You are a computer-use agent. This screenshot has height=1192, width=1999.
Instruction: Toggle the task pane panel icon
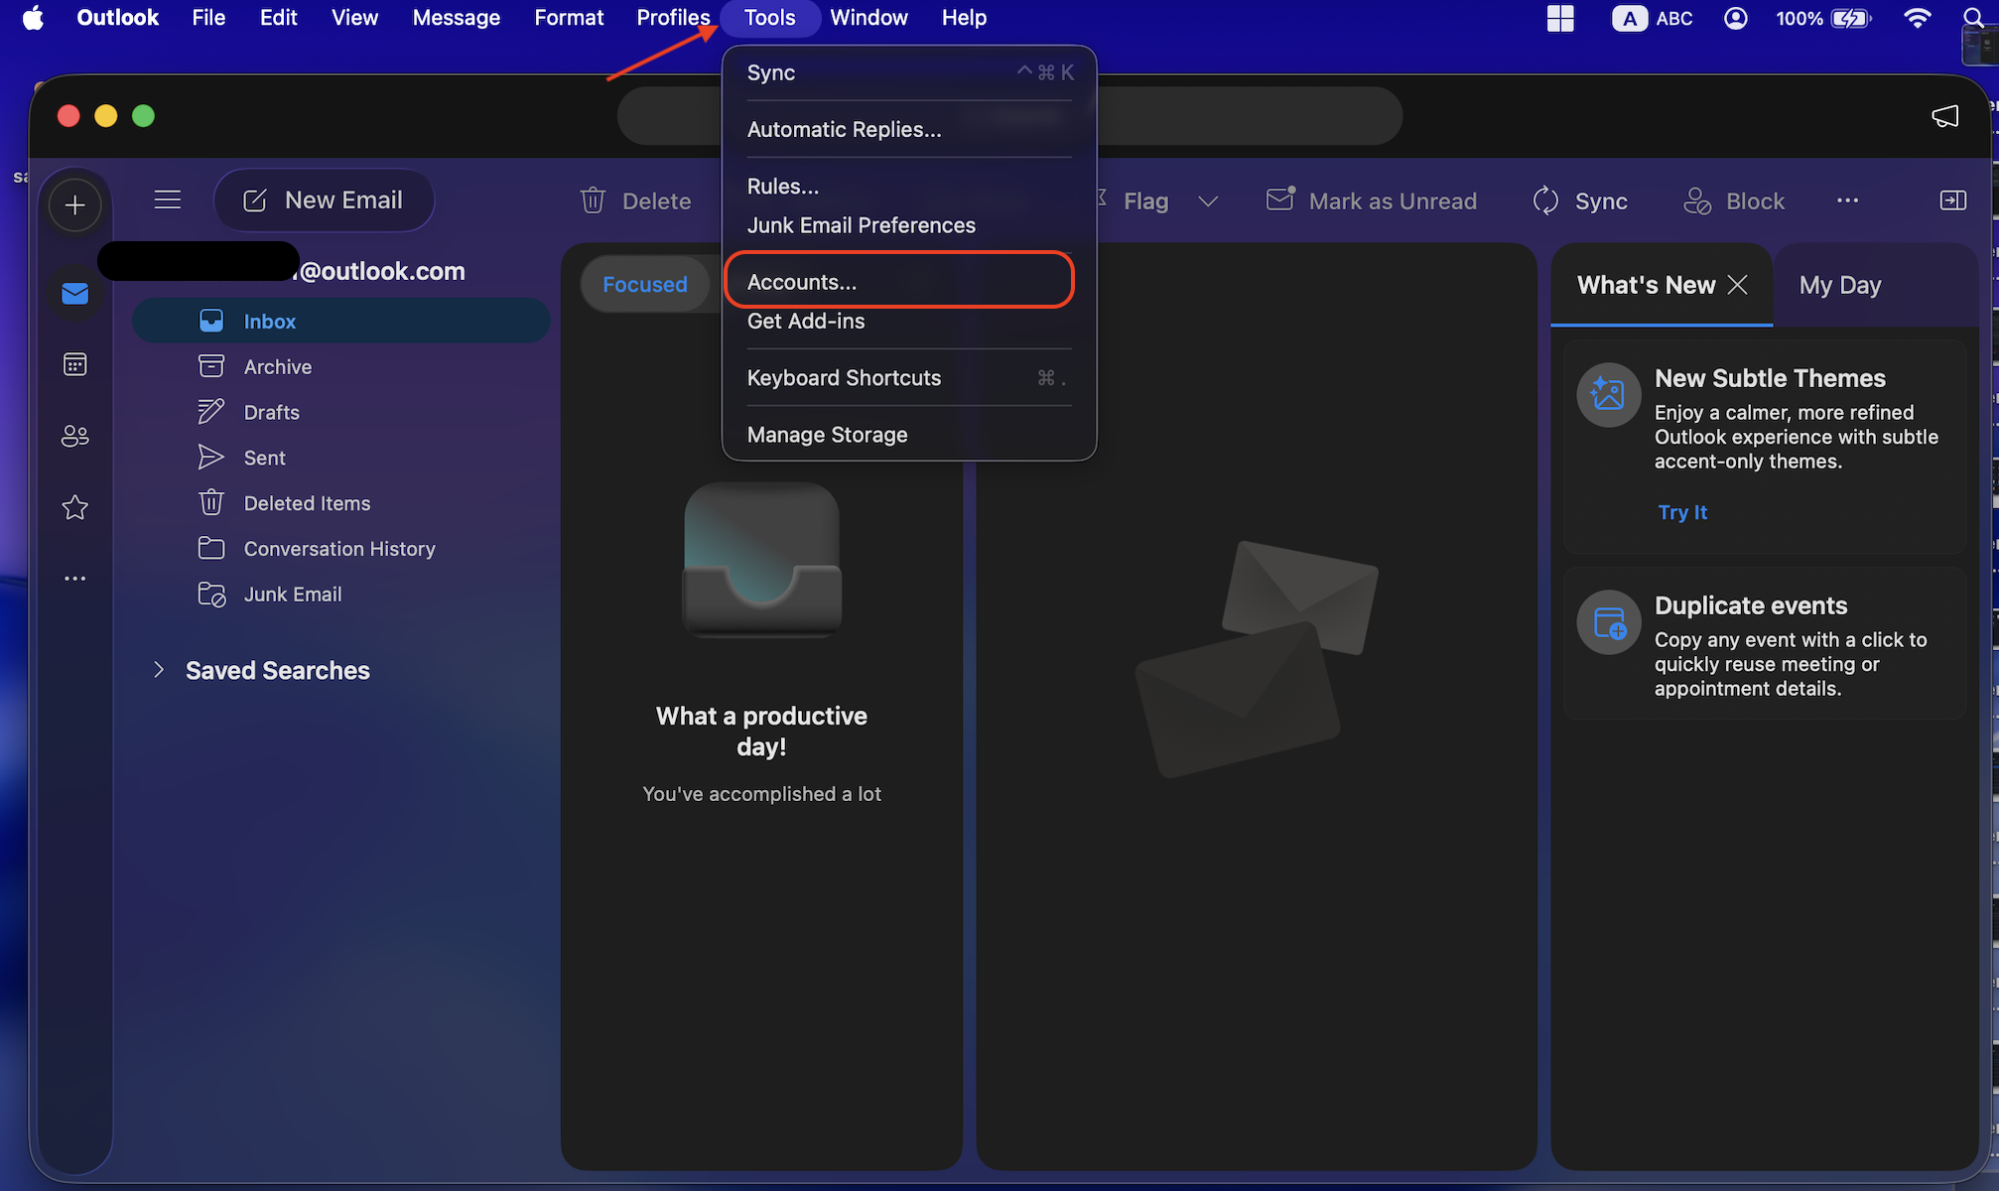[1952, 200]
